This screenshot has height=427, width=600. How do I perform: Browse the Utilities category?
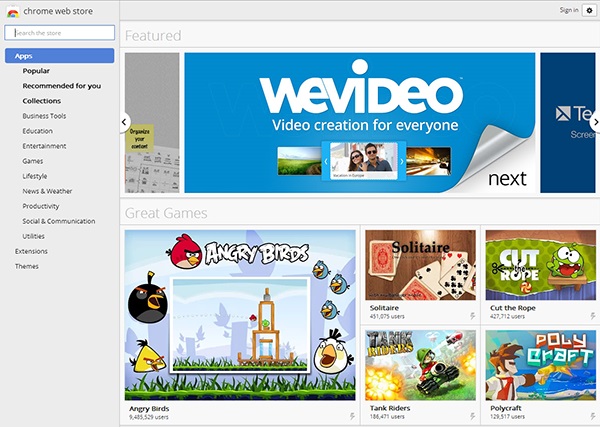pos(33,236)
